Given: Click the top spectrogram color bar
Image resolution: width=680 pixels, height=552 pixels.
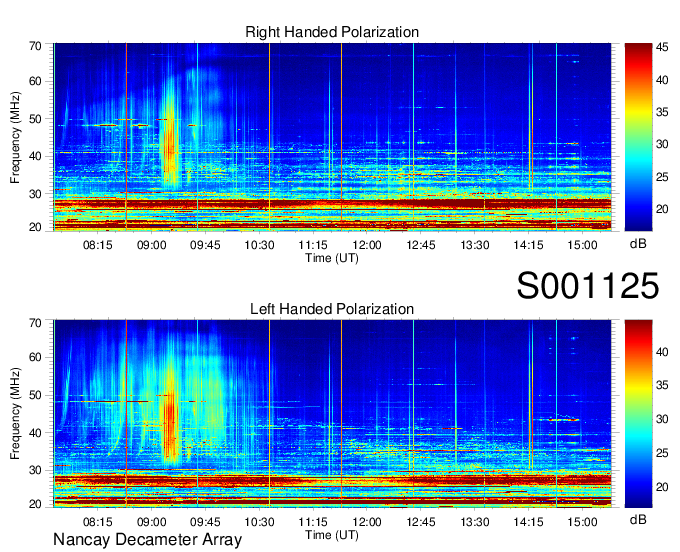Looking at the screenshot, I should tap(638, 137).
